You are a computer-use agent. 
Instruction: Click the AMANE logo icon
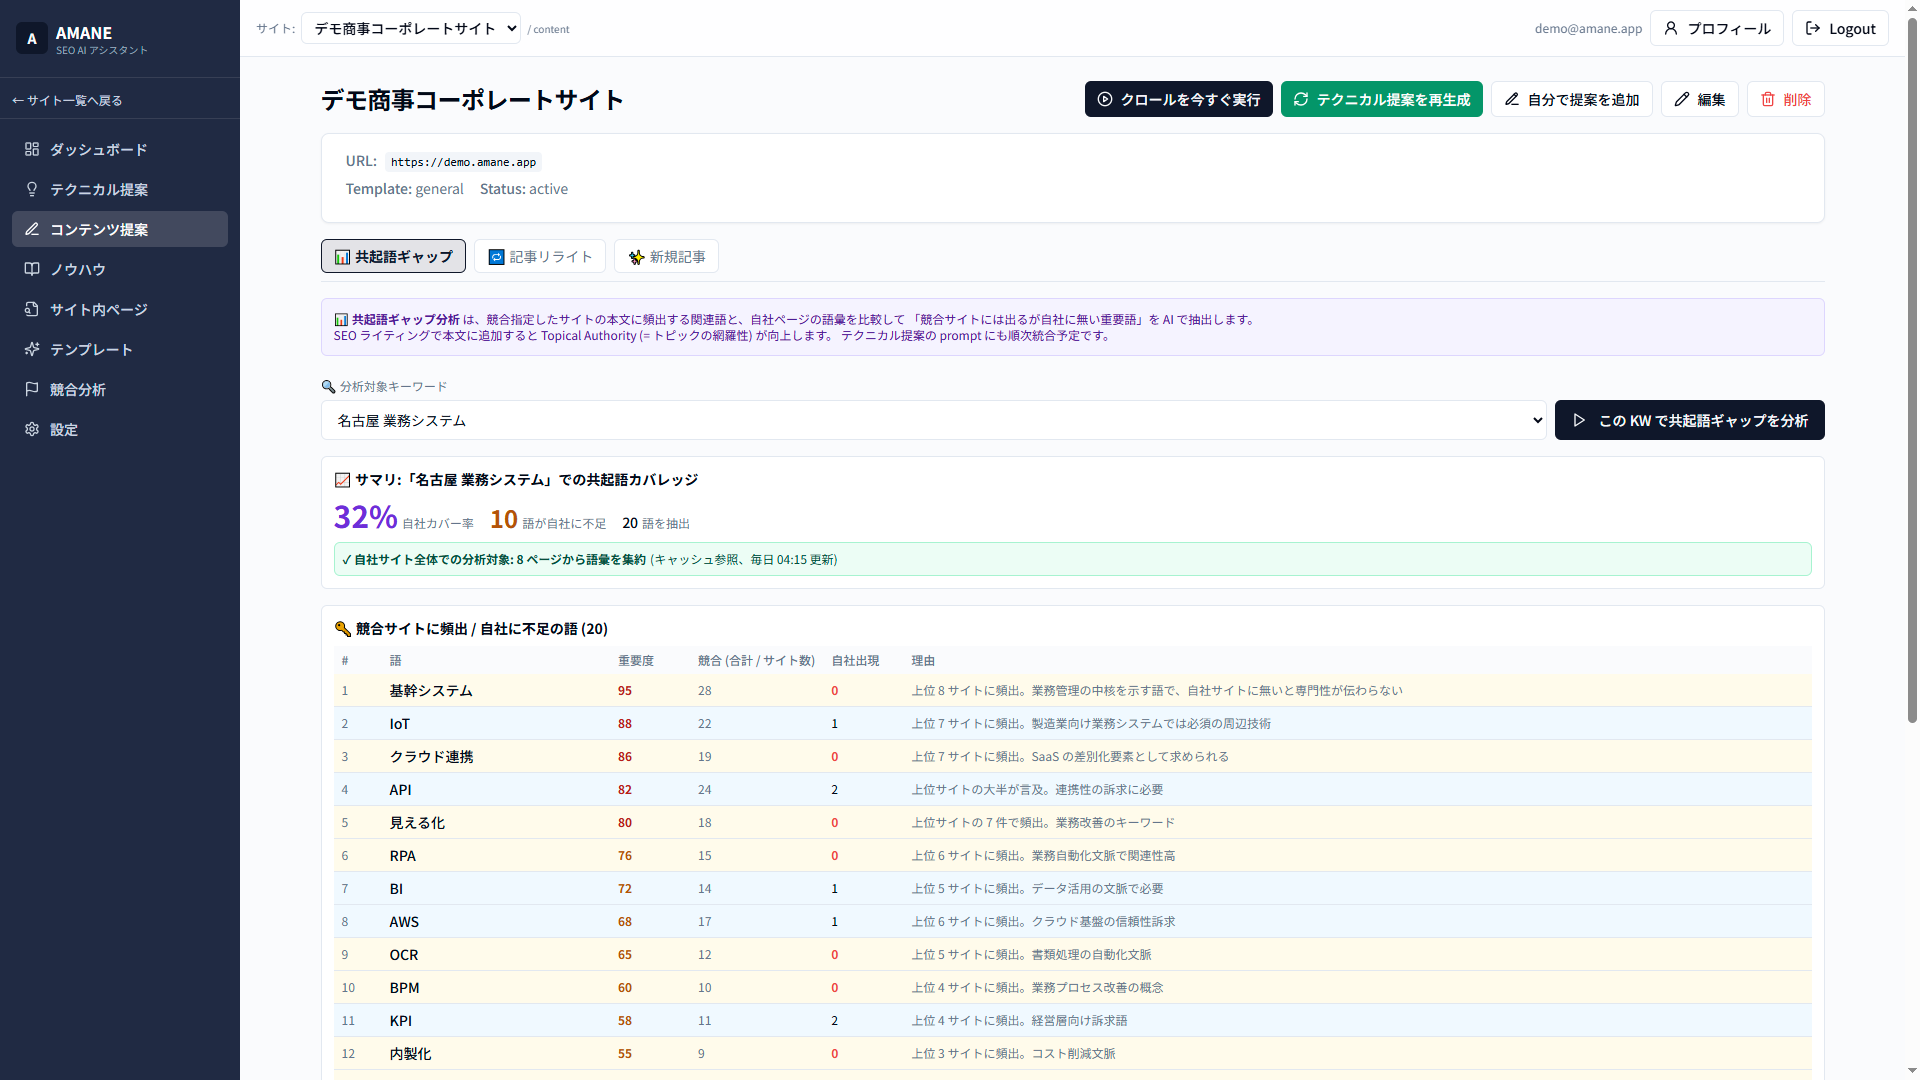tap(32, 39)
